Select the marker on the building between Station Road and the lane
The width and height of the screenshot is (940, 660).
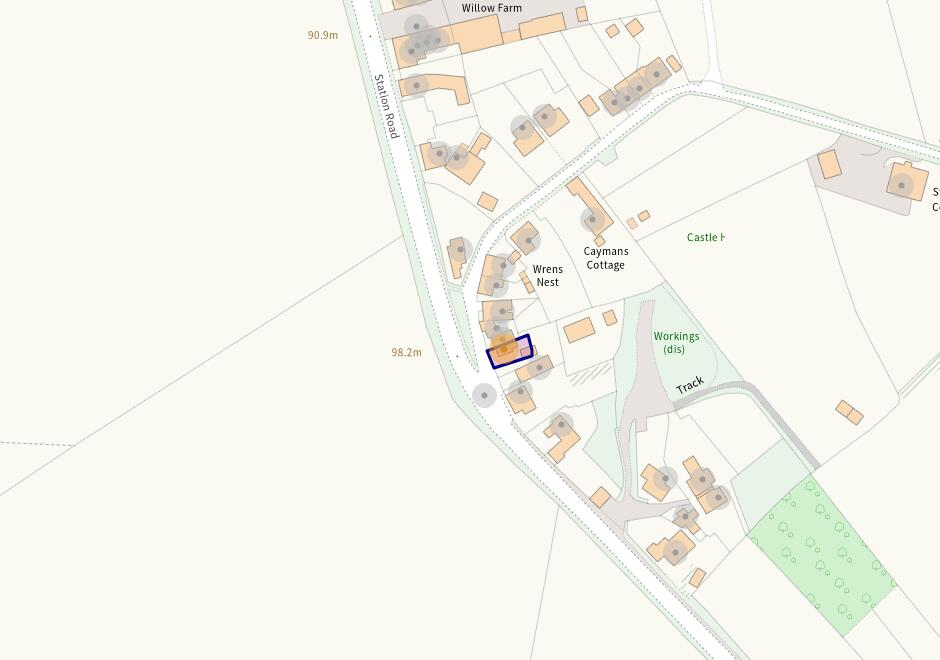pos(460,250)
